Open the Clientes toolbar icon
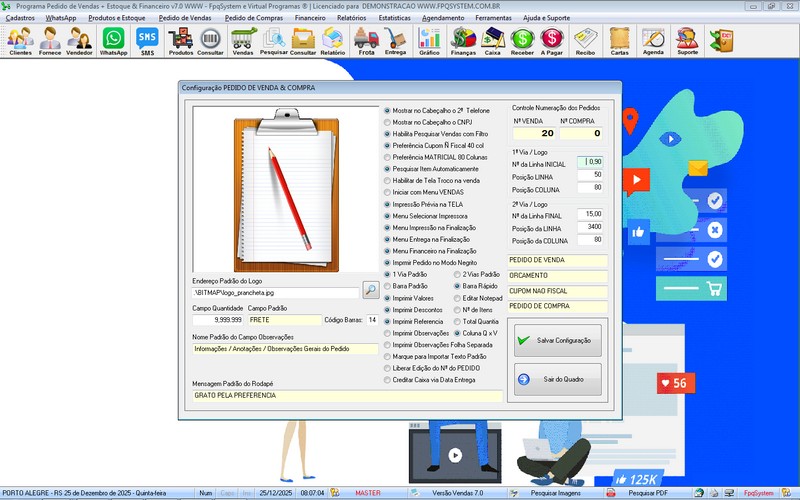This screenshot has height=500, width=800. (20, 41)
